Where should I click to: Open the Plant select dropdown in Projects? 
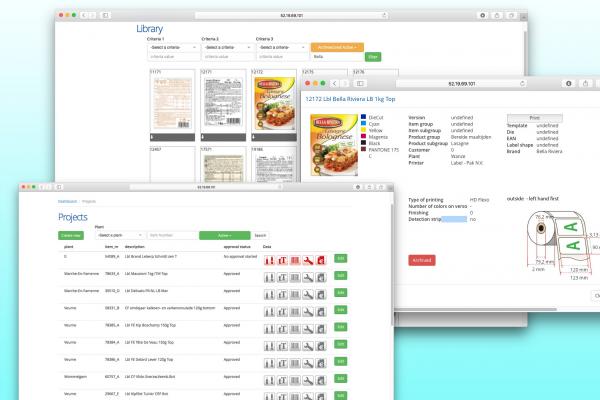click(120, 235)
